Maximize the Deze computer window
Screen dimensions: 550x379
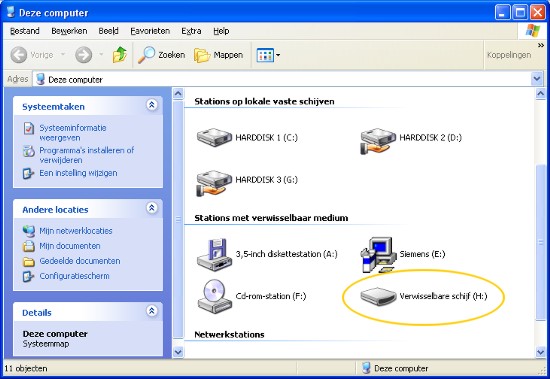(520, 13)
